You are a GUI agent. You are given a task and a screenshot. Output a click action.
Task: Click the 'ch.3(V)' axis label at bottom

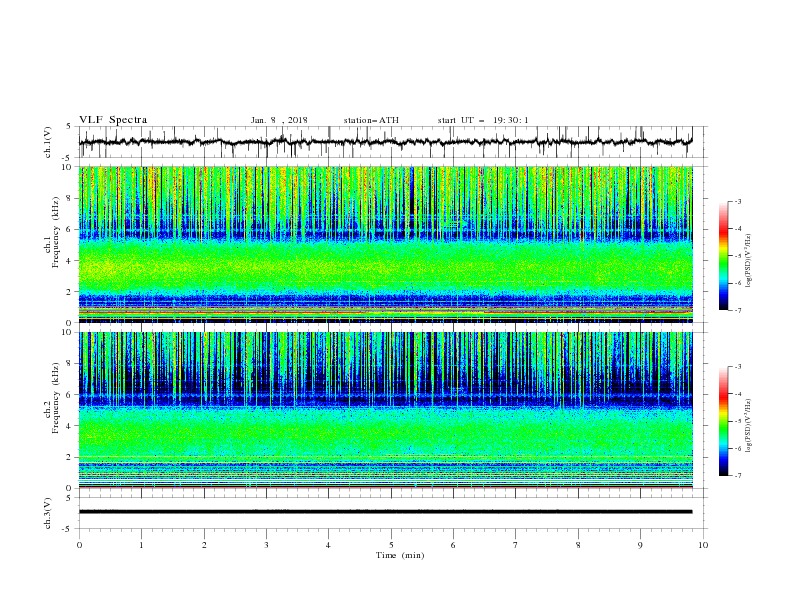coord(48,513)
